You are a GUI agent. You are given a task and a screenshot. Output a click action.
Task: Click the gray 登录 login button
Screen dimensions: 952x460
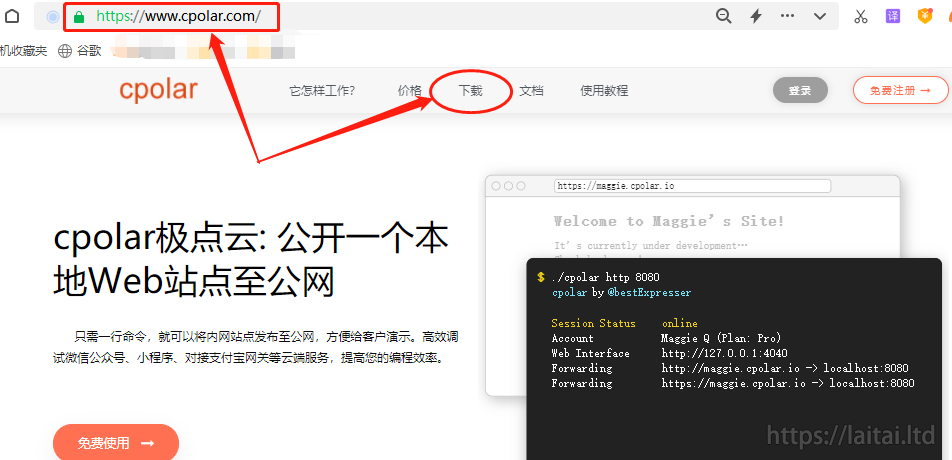point(800,90)
